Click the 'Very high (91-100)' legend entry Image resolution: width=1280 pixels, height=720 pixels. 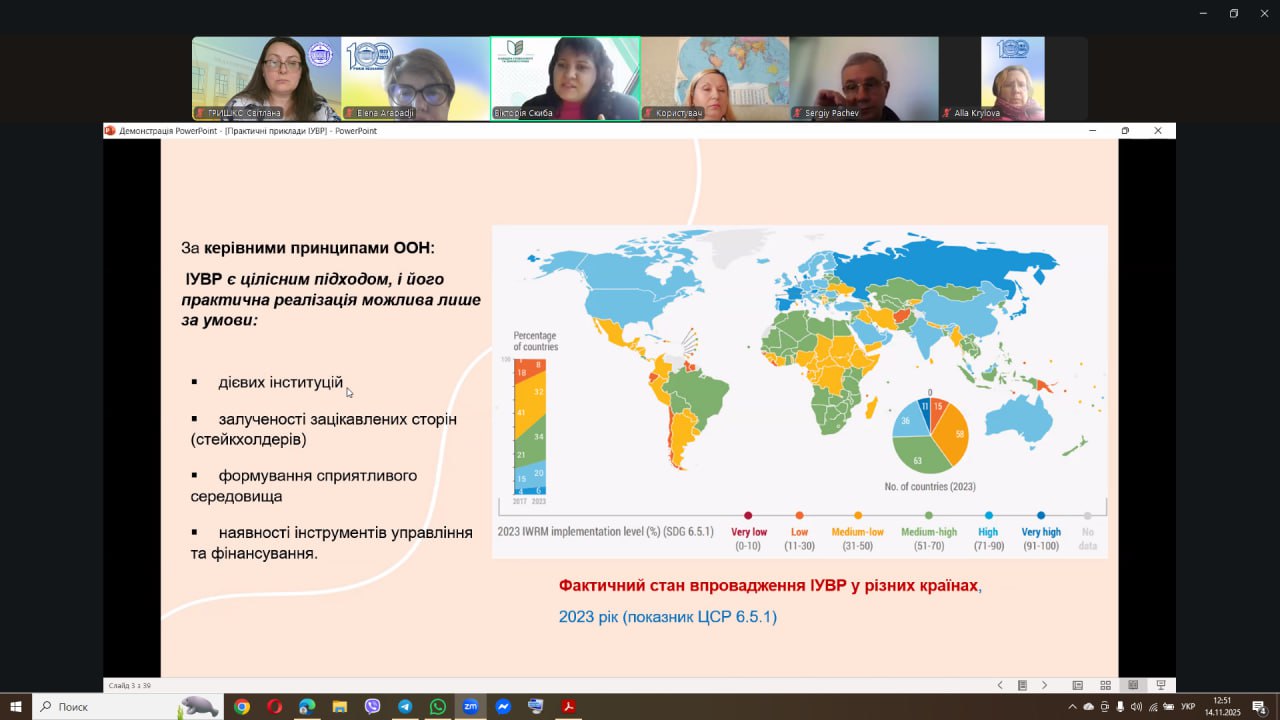1041,533
